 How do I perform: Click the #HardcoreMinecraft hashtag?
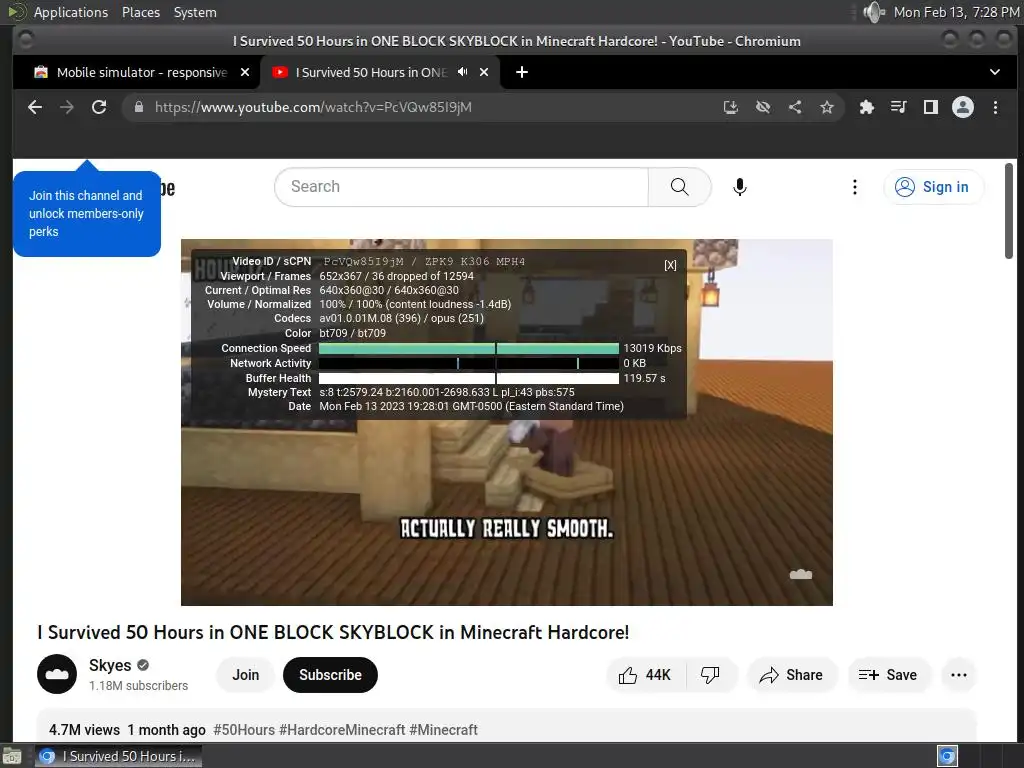[x=342, y=729]
